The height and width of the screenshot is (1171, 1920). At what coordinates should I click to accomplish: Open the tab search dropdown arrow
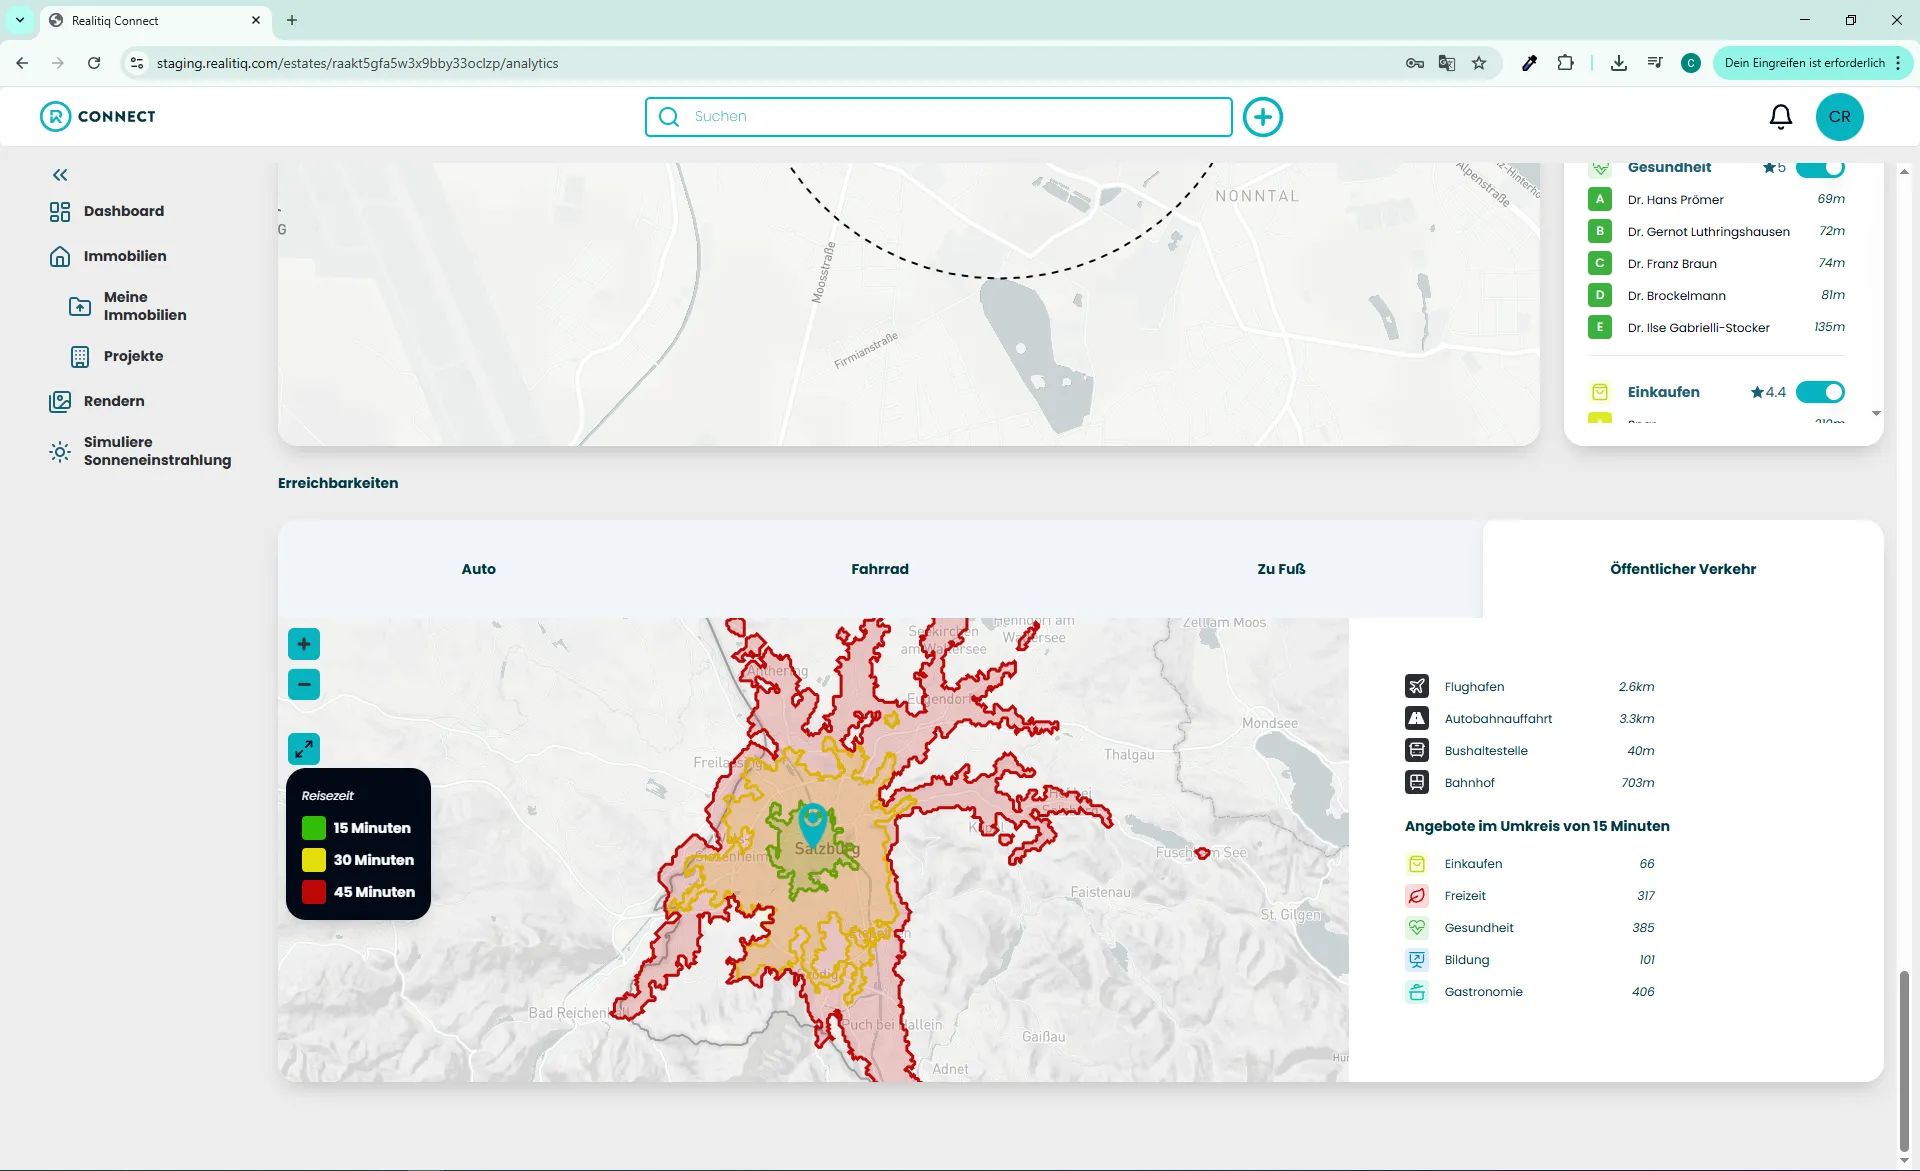click(19, 20)
